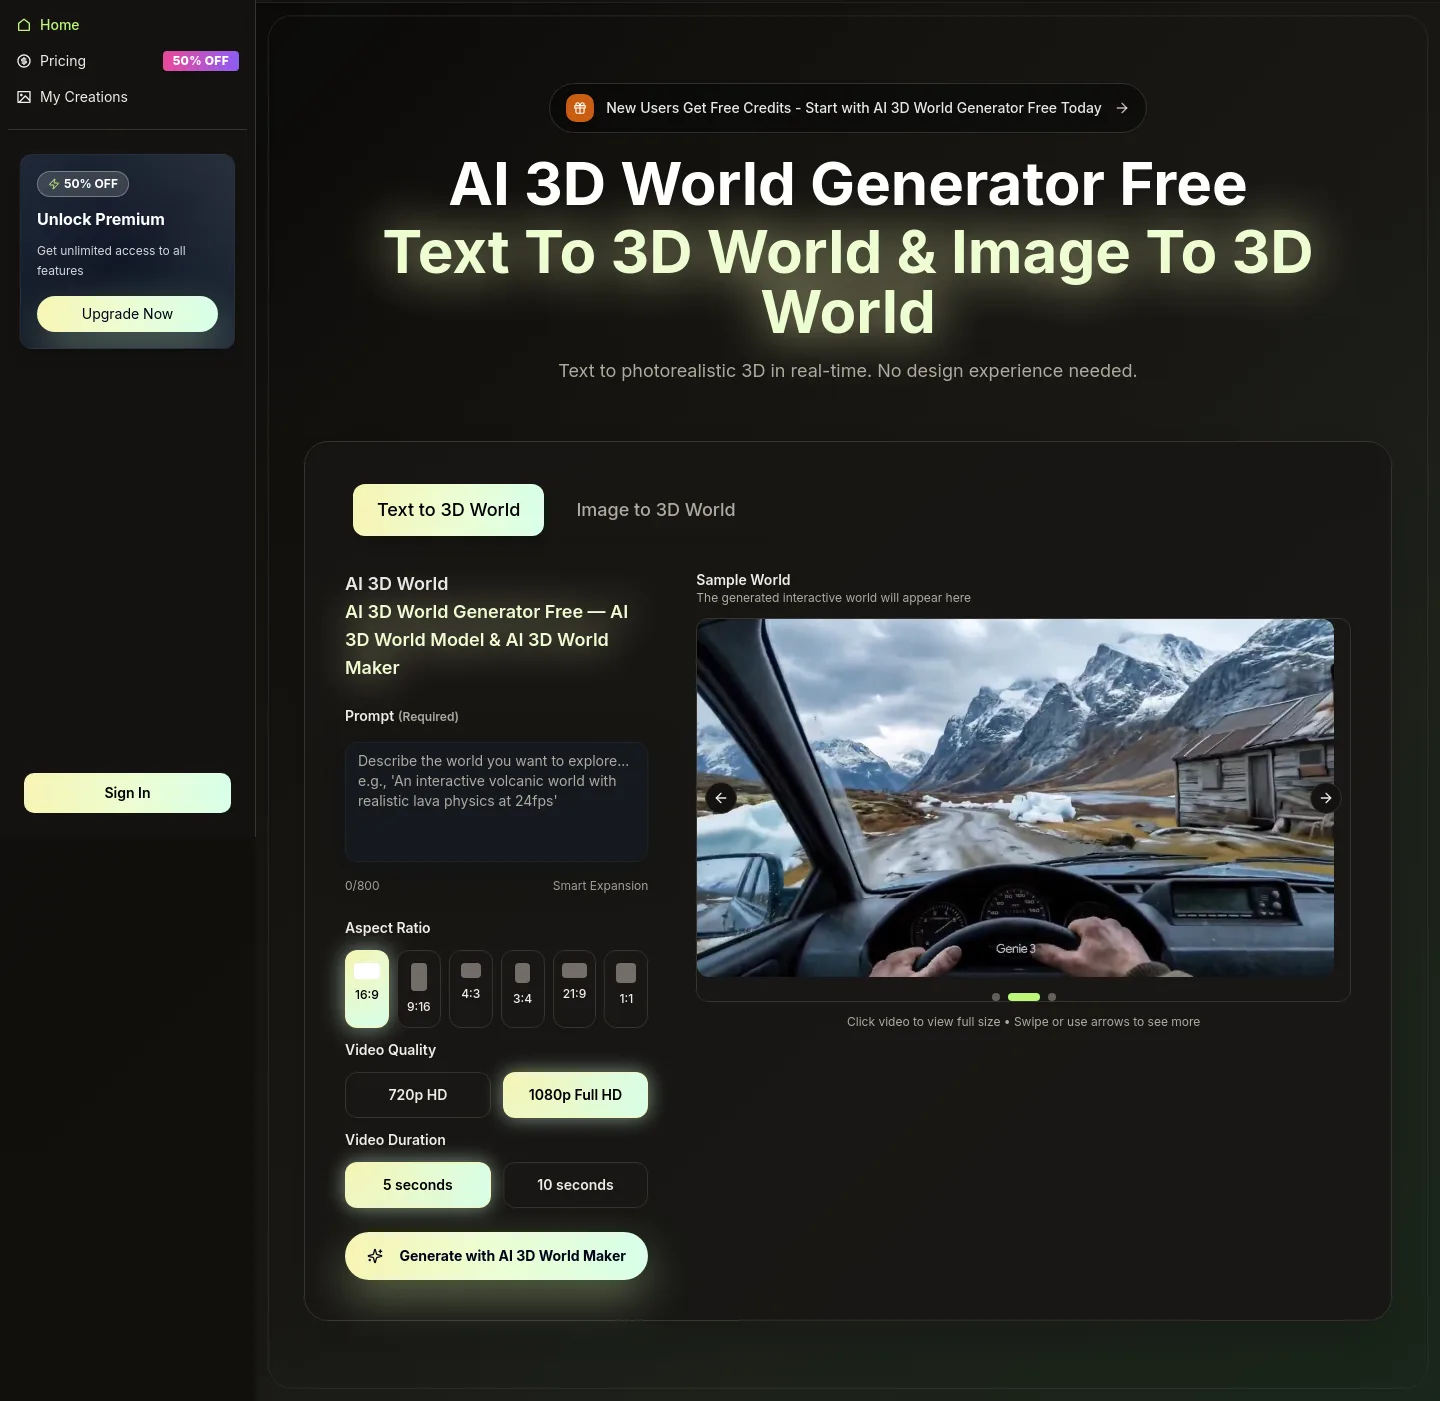1440x1401 pixels.
Task: Switch to the Image to 3D World tab
Action: 656,510
